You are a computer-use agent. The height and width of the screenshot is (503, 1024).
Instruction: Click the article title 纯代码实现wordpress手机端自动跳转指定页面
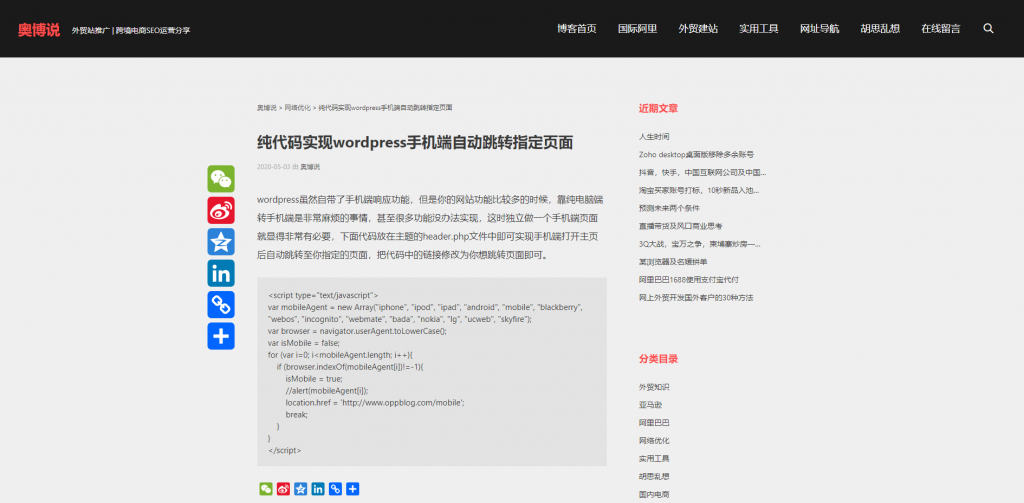[415, 142]
